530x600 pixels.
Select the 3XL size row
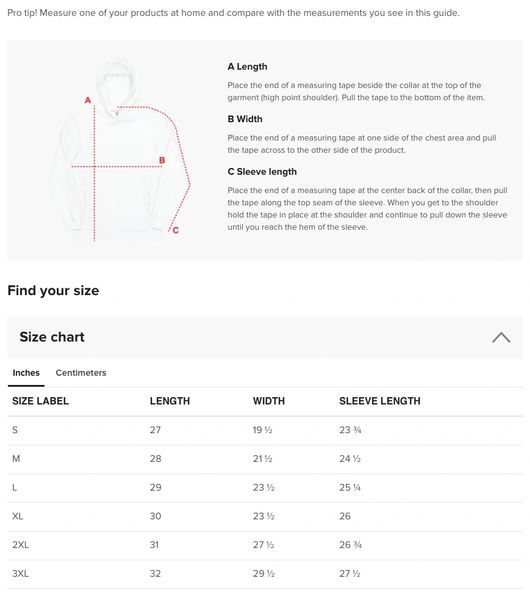tap(265, 574)
